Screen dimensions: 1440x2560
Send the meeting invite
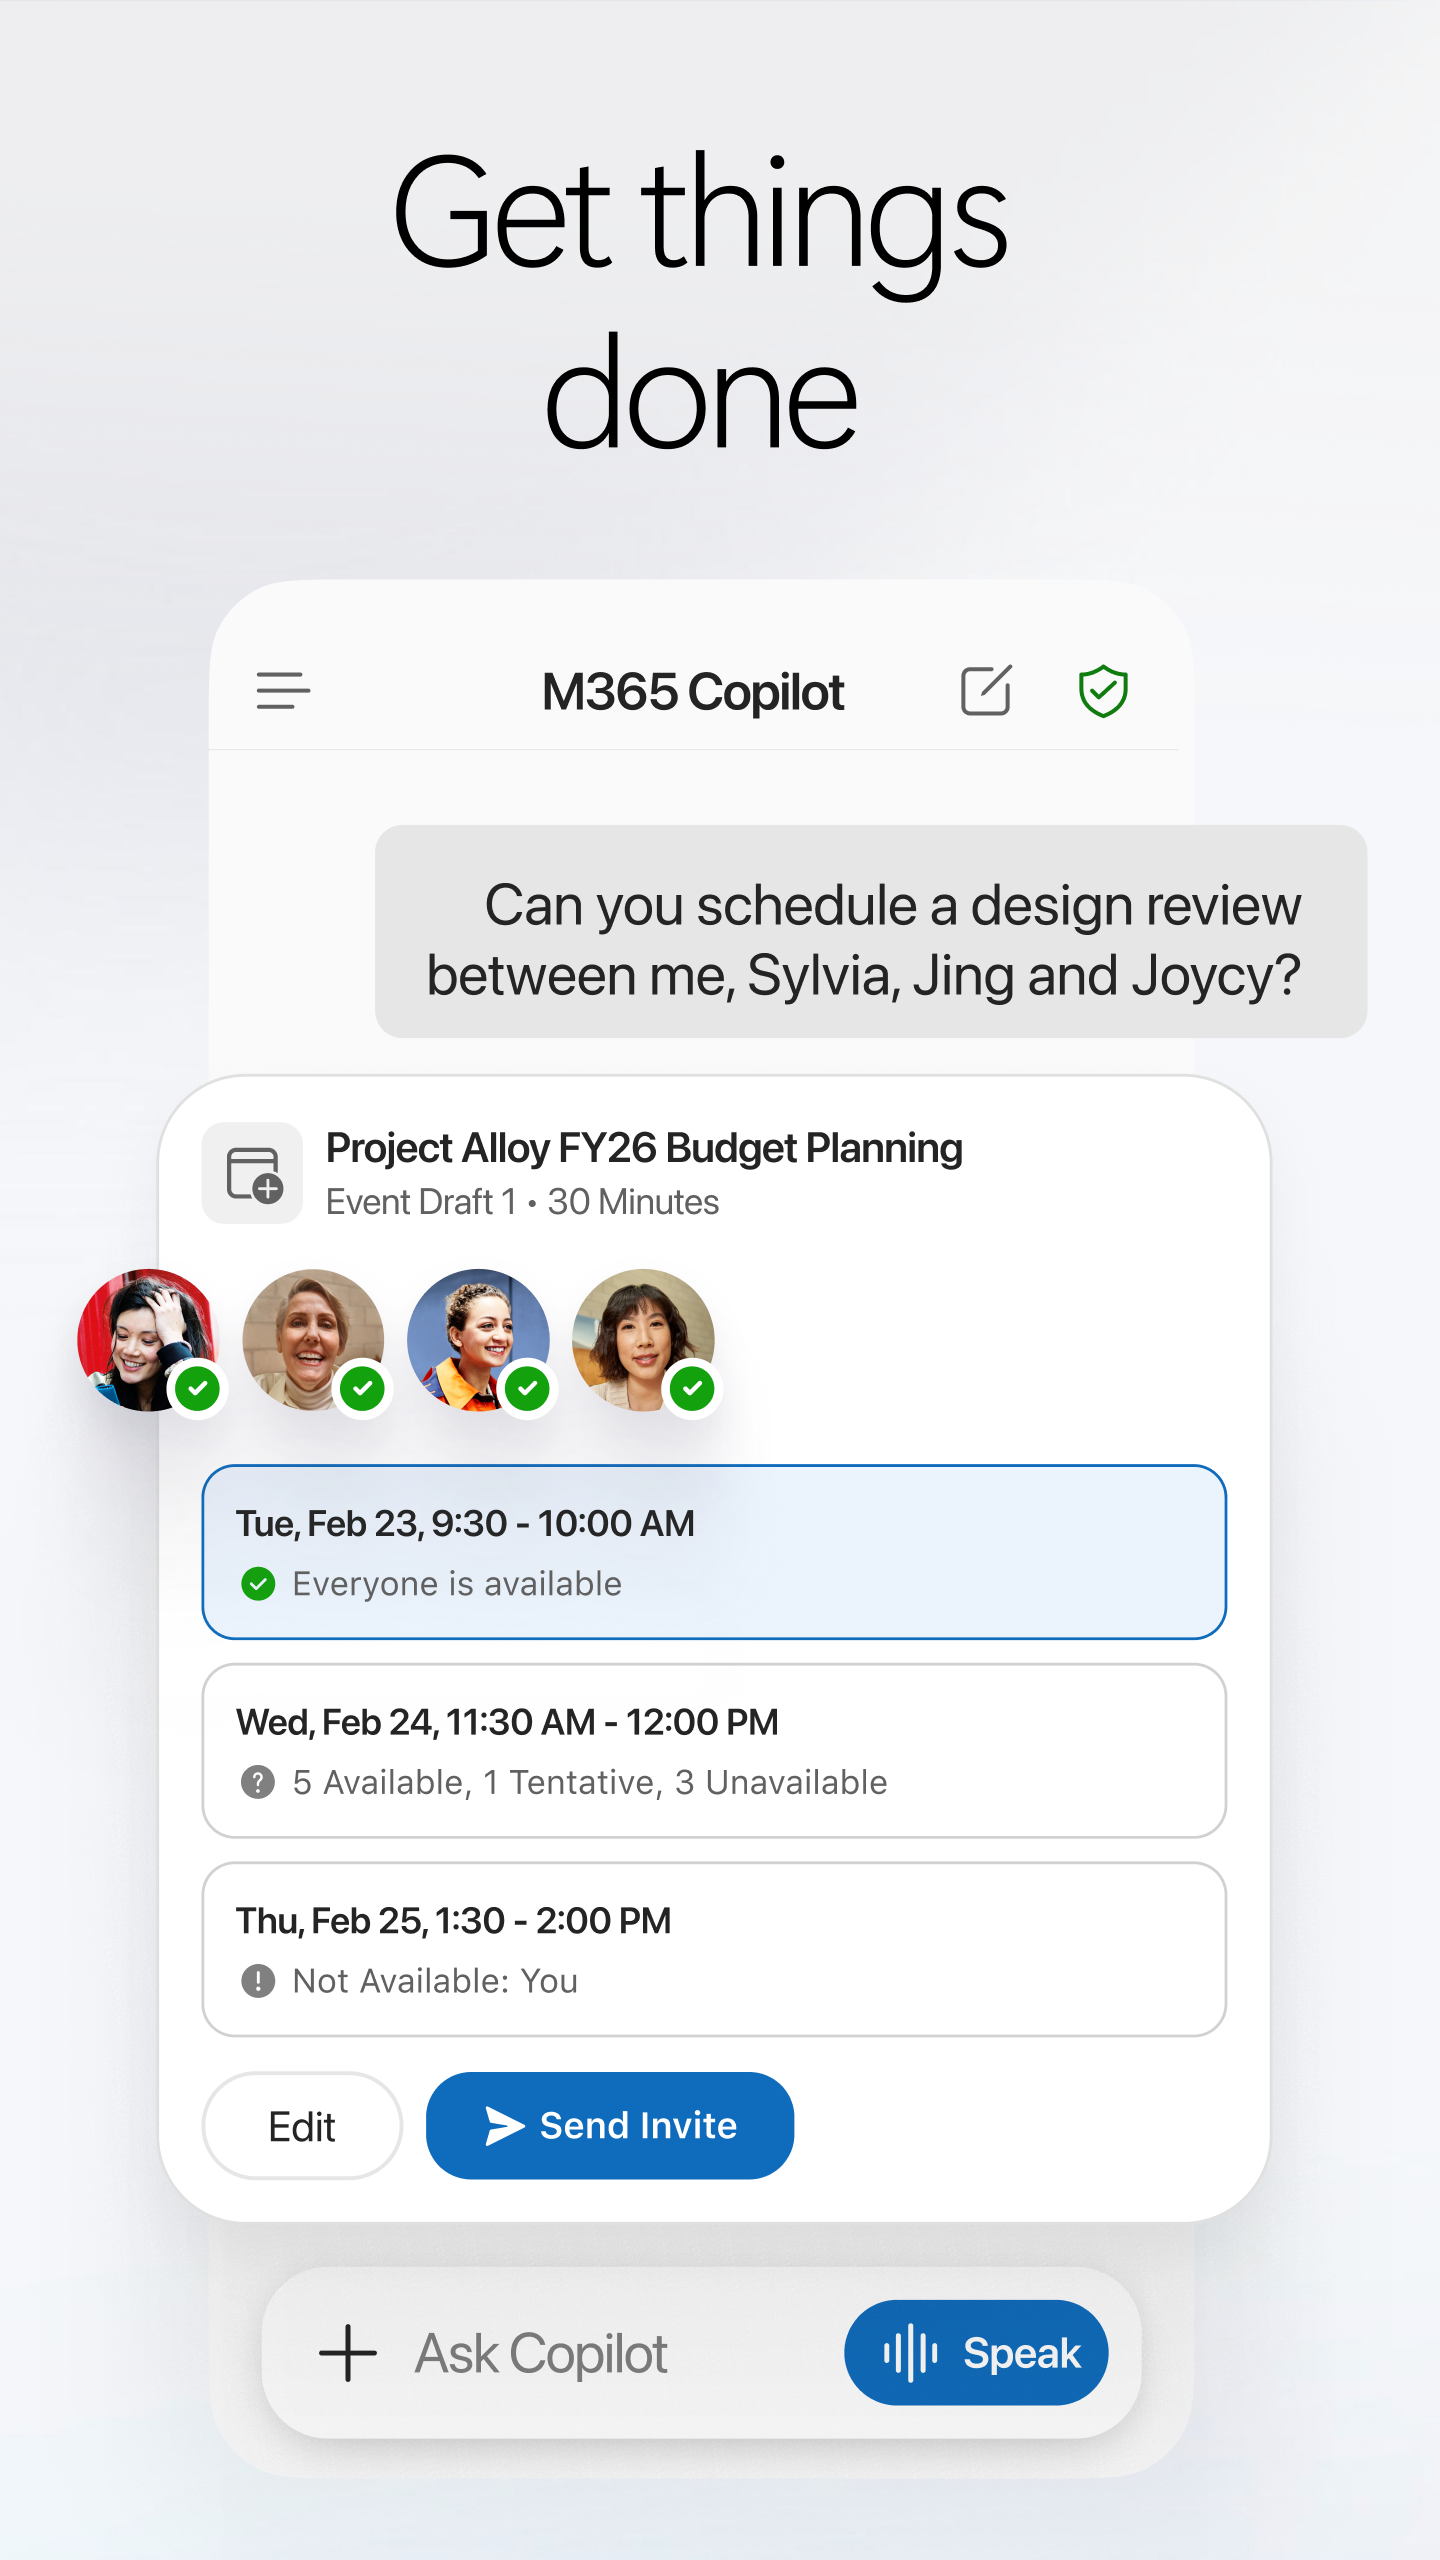(610, 2125)
